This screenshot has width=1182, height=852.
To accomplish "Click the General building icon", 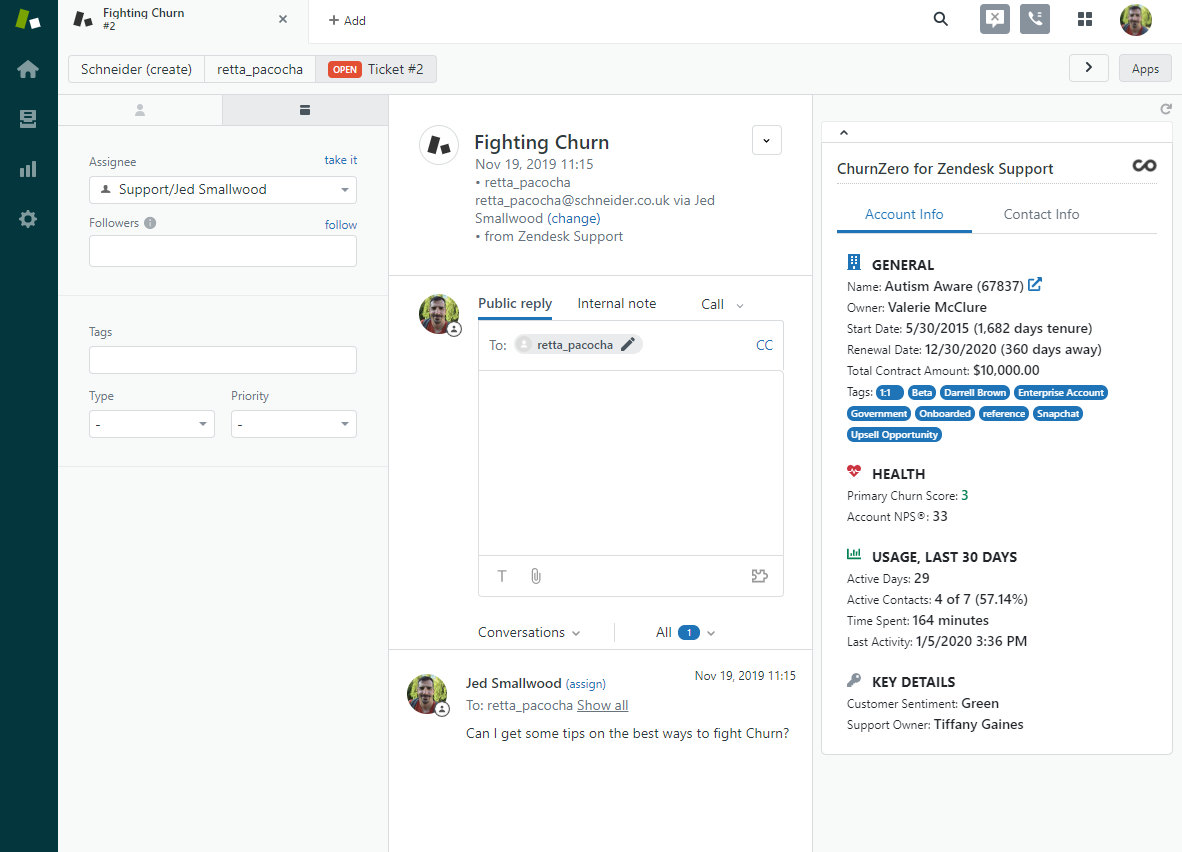I will pyautogui.click(x=853, y=262).
